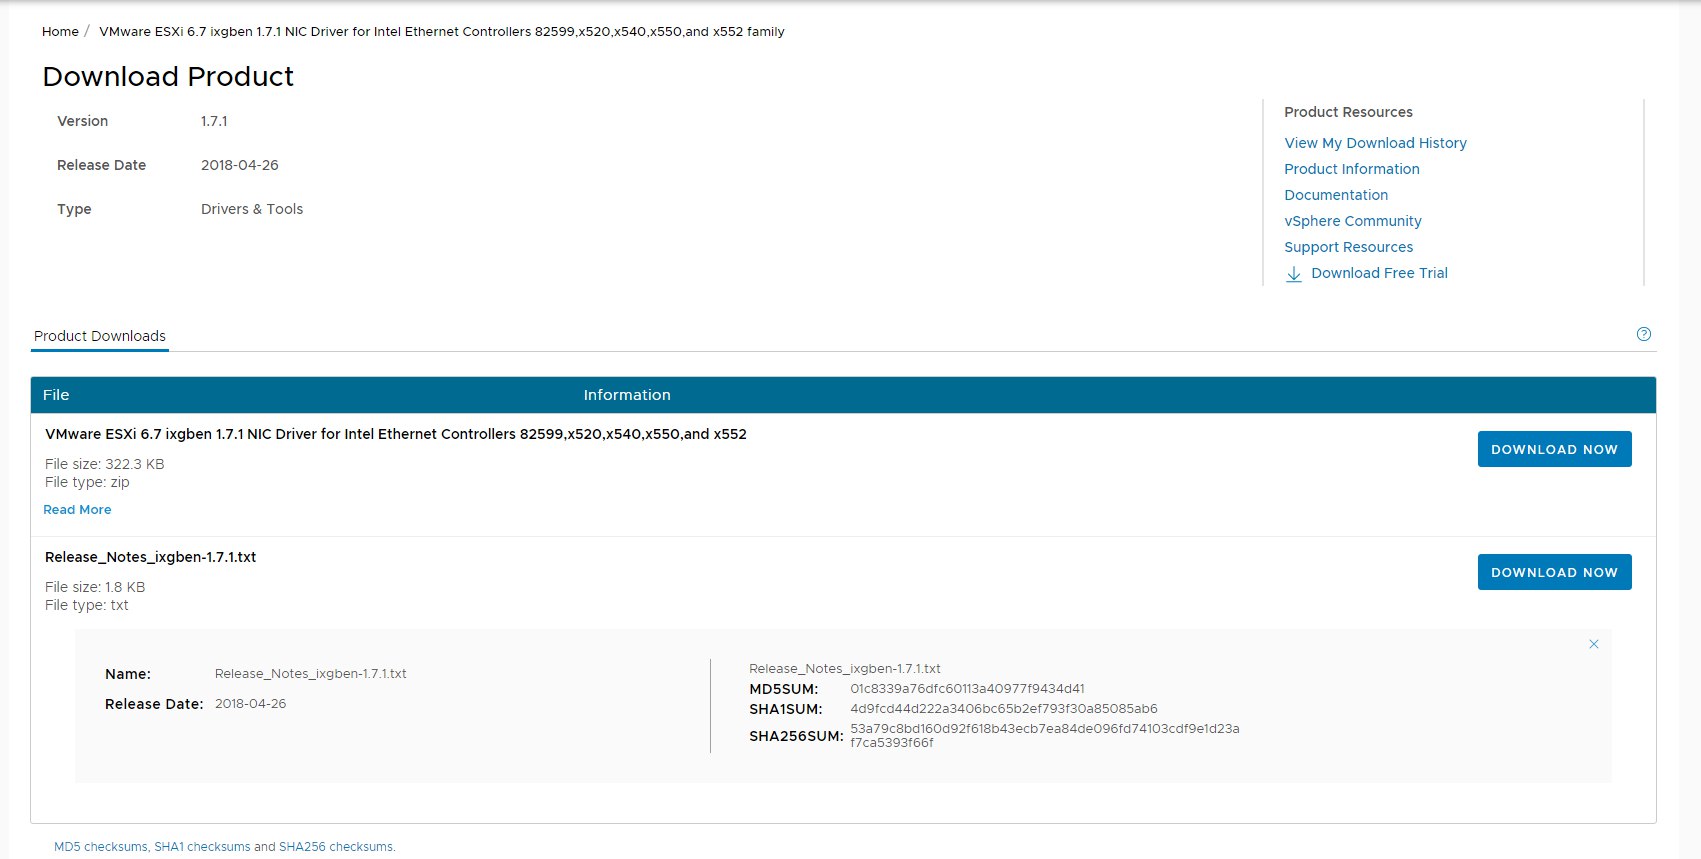This screenshot has width=1701, height=859.
Task: Open the Home breadcrumb link
Action: (60, 32)
